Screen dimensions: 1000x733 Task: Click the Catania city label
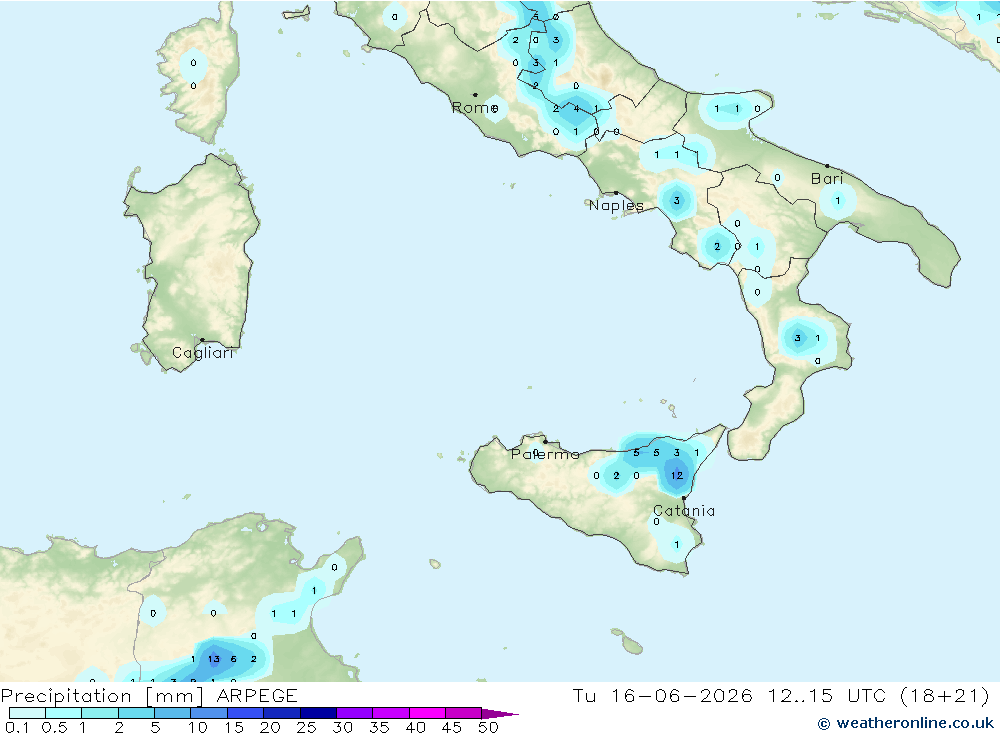(x=684, y=511)
